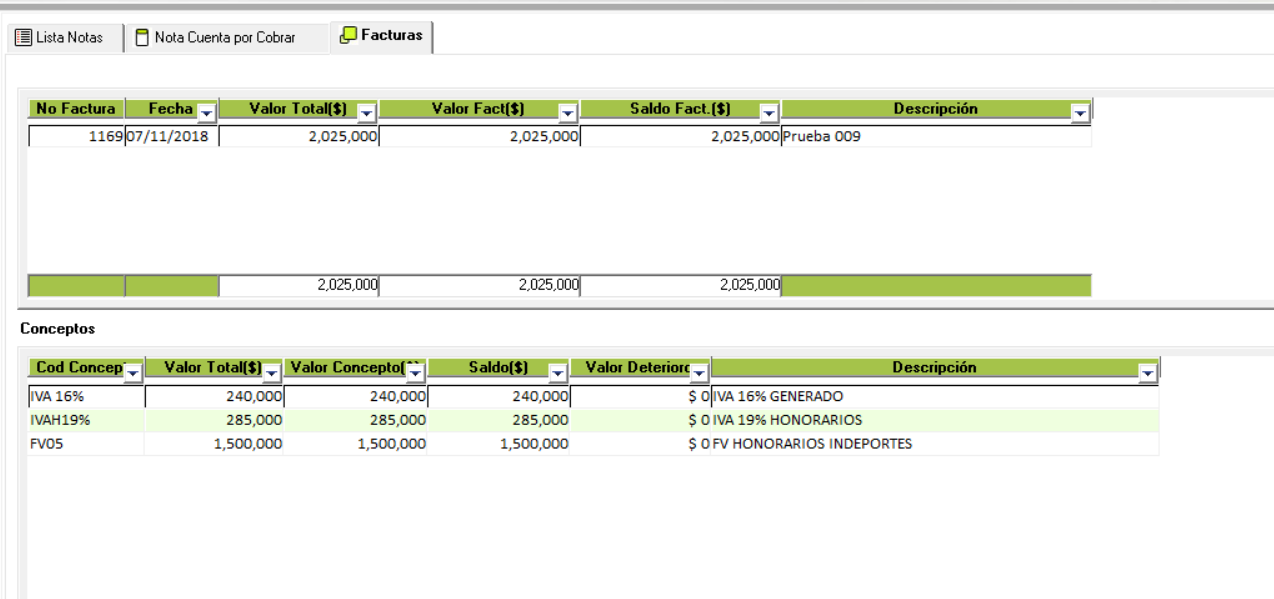Expand Conceptos Descripción column filter

1147,371
